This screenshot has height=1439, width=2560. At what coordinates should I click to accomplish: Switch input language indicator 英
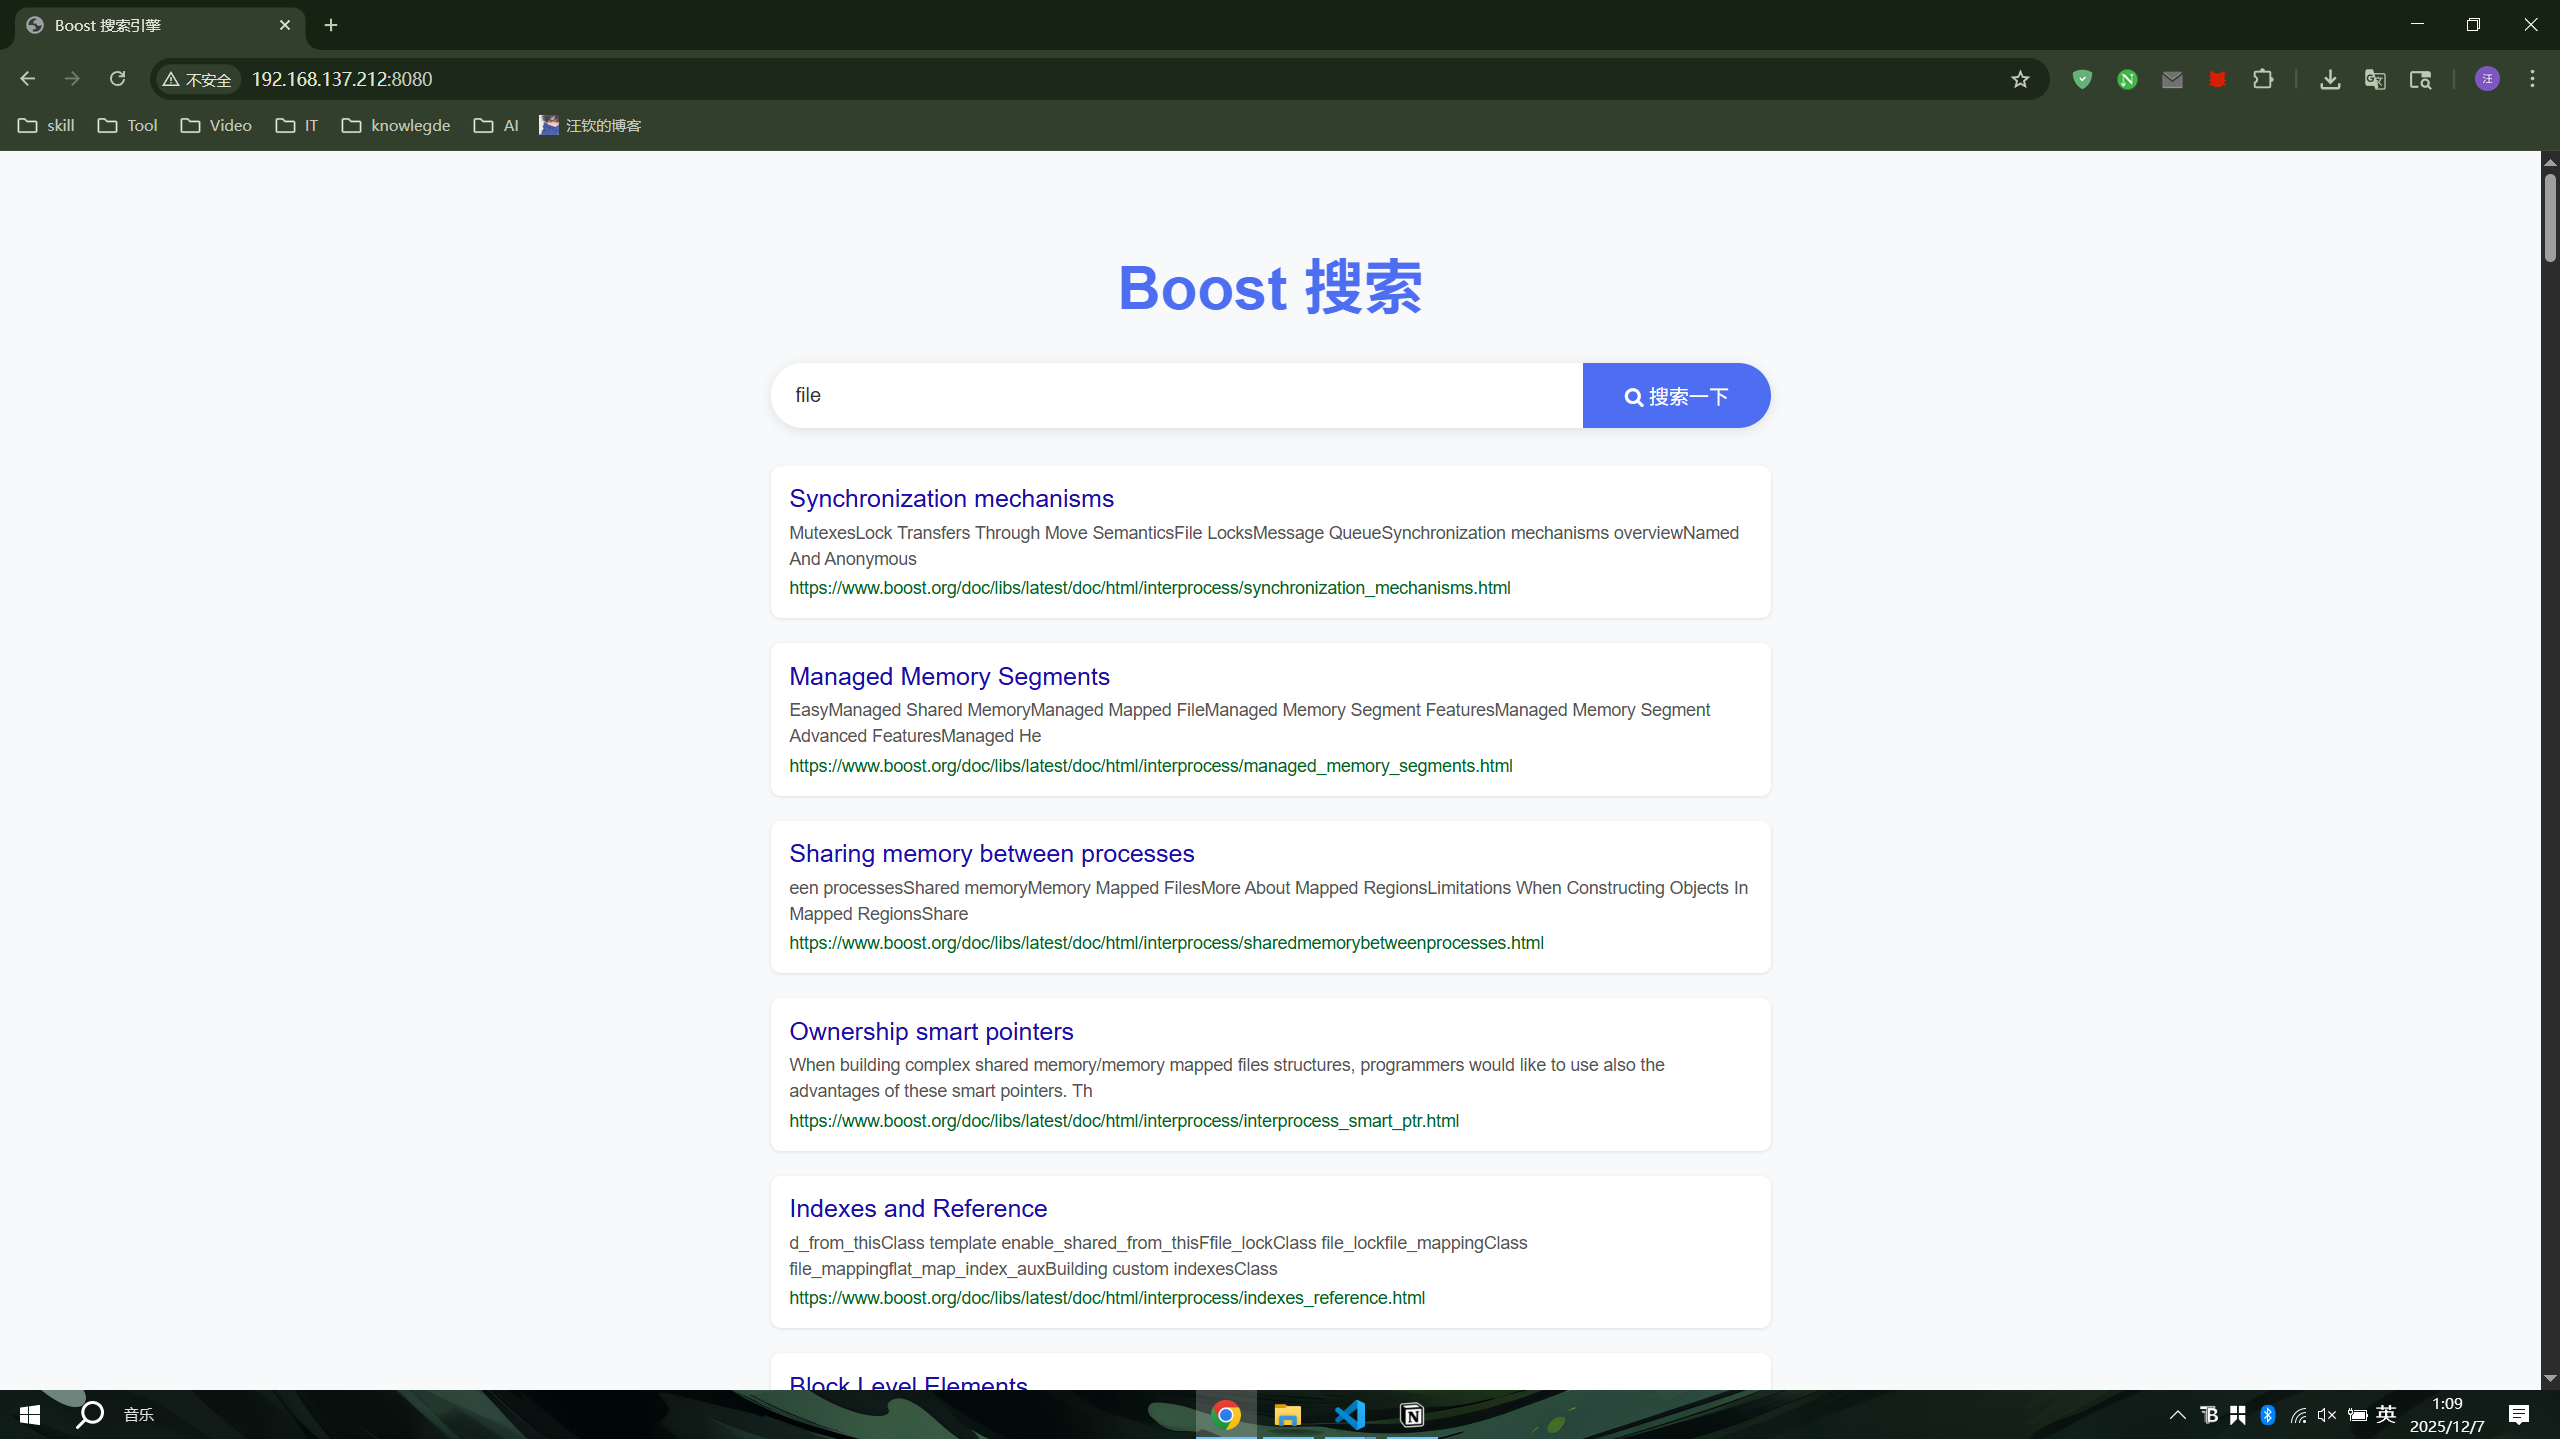coord(2386,1414)
